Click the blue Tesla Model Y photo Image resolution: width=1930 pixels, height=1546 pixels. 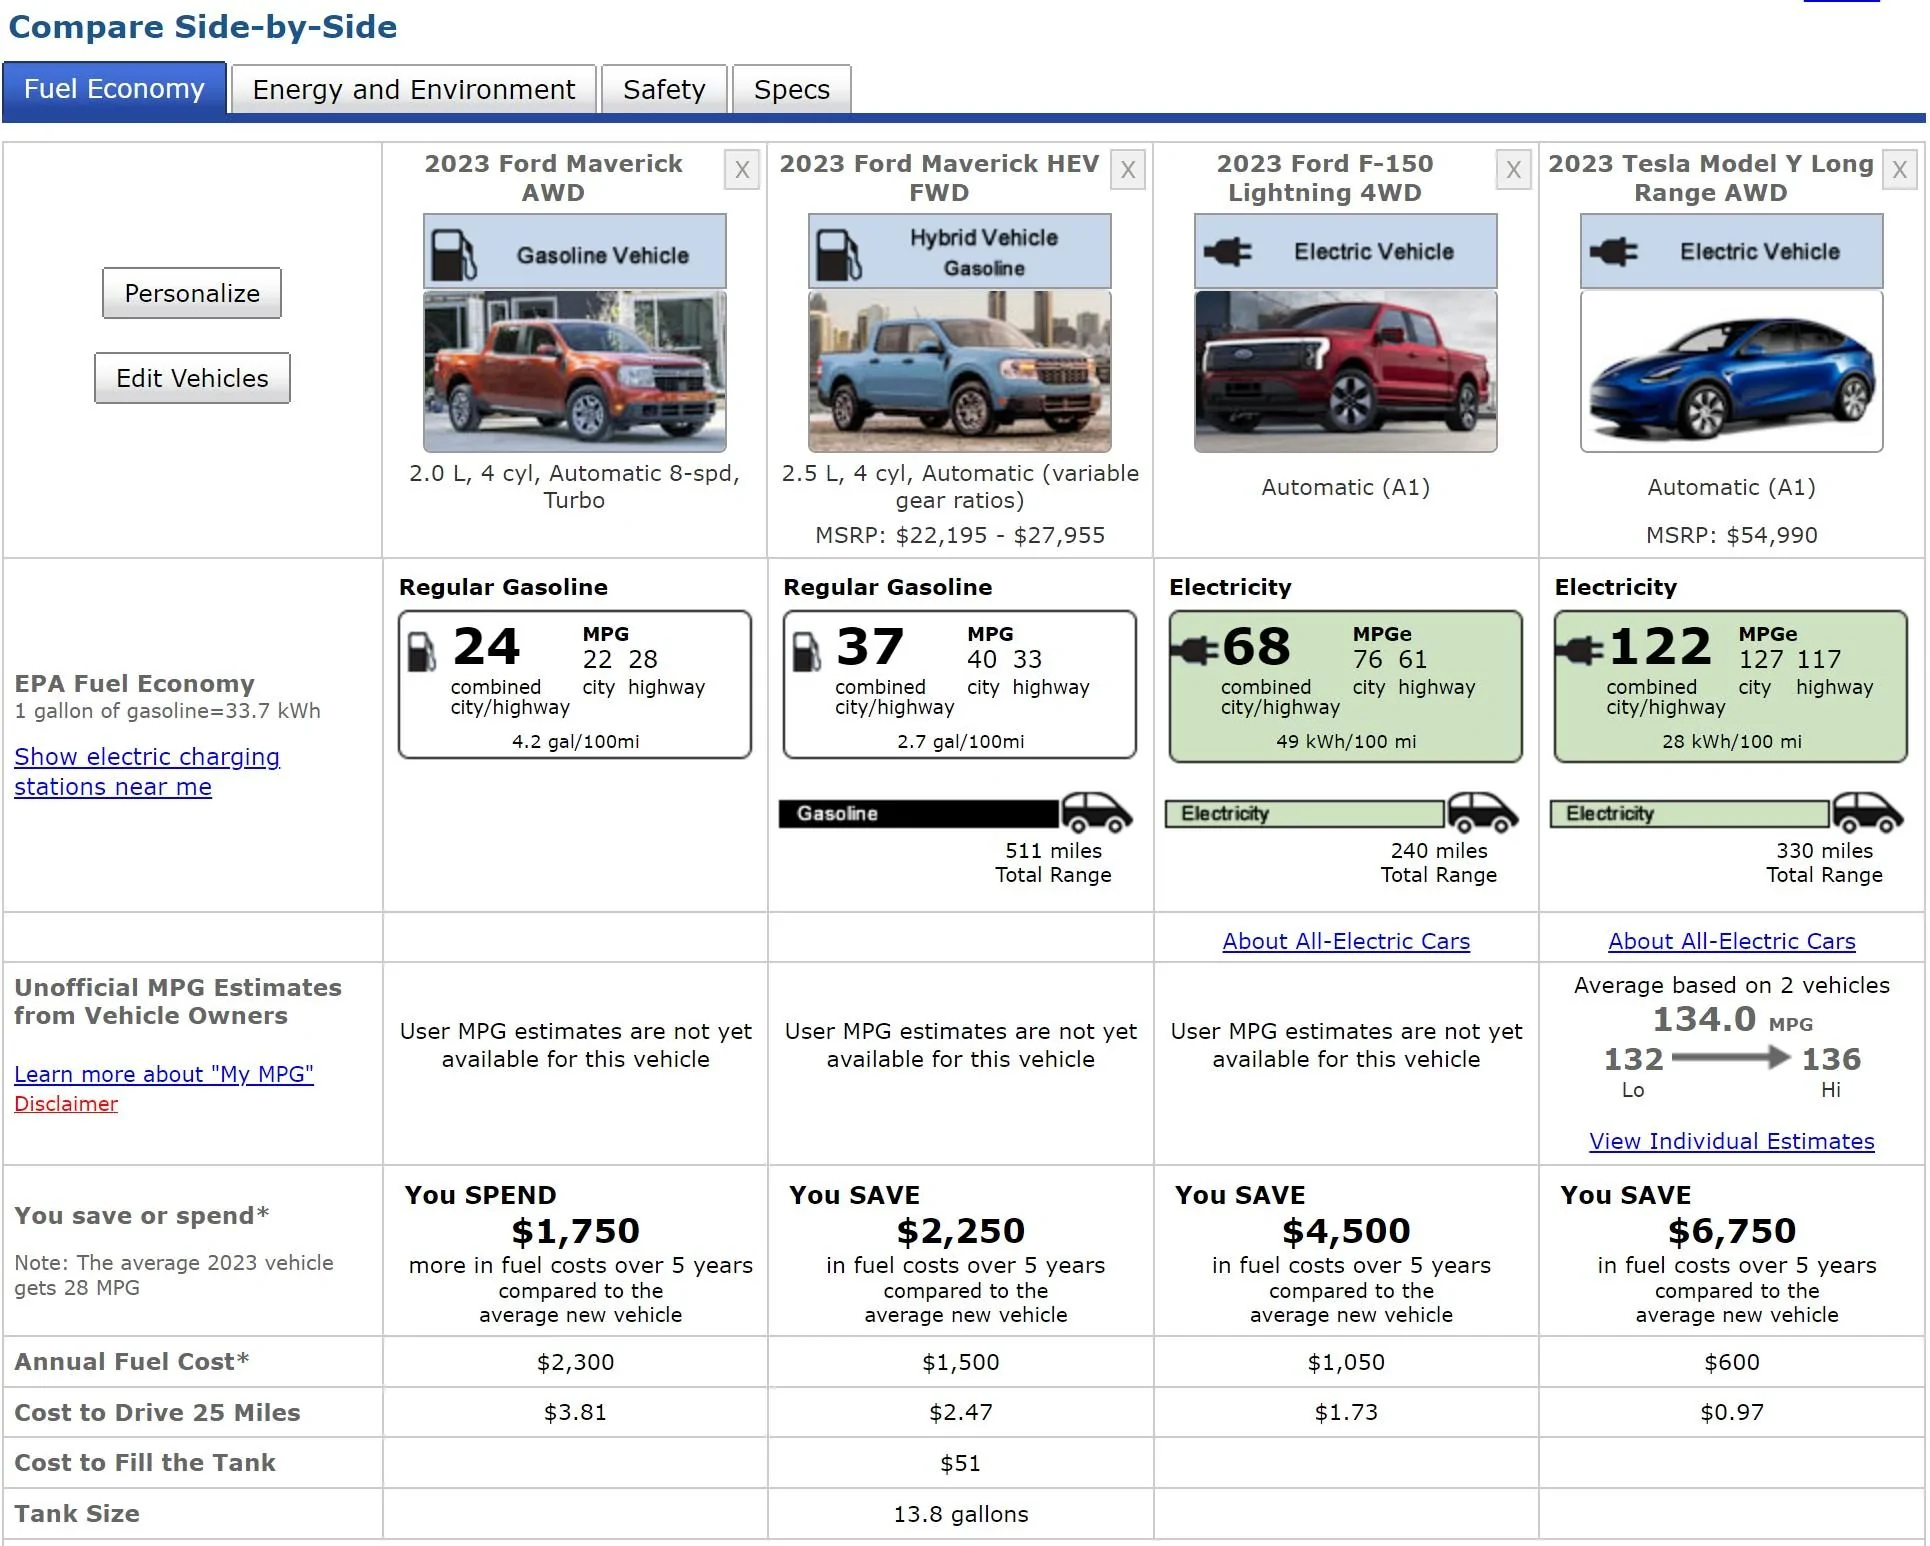coord(1732,372)
